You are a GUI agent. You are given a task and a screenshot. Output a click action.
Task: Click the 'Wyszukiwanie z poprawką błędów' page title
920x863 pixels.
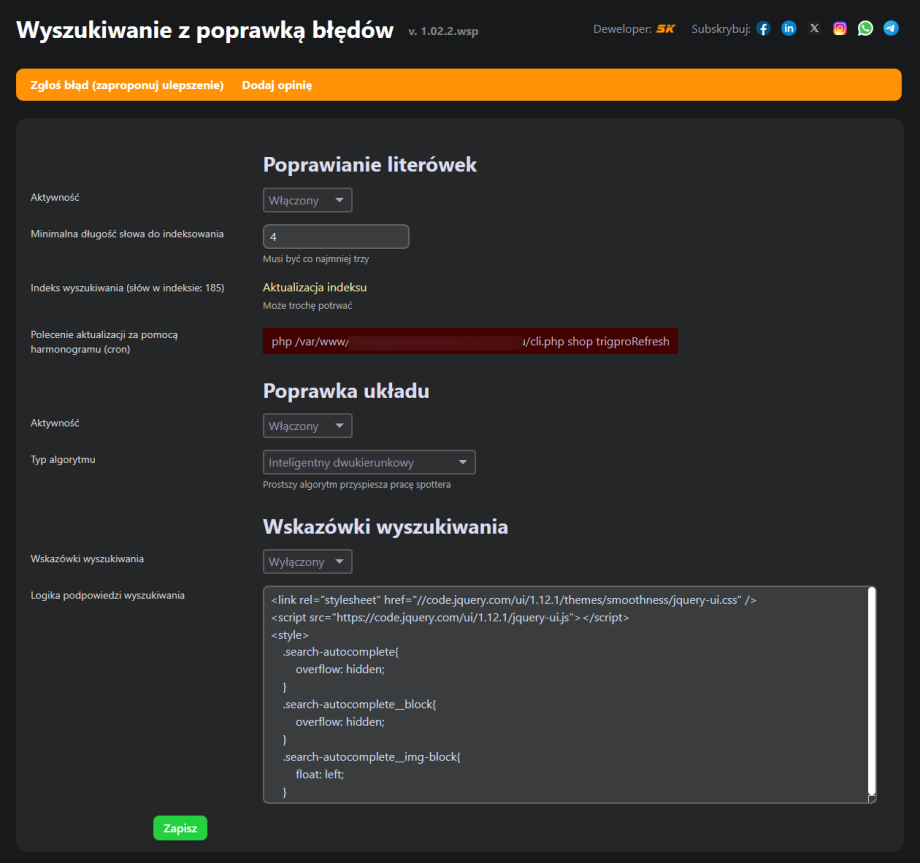coord(202,29)
